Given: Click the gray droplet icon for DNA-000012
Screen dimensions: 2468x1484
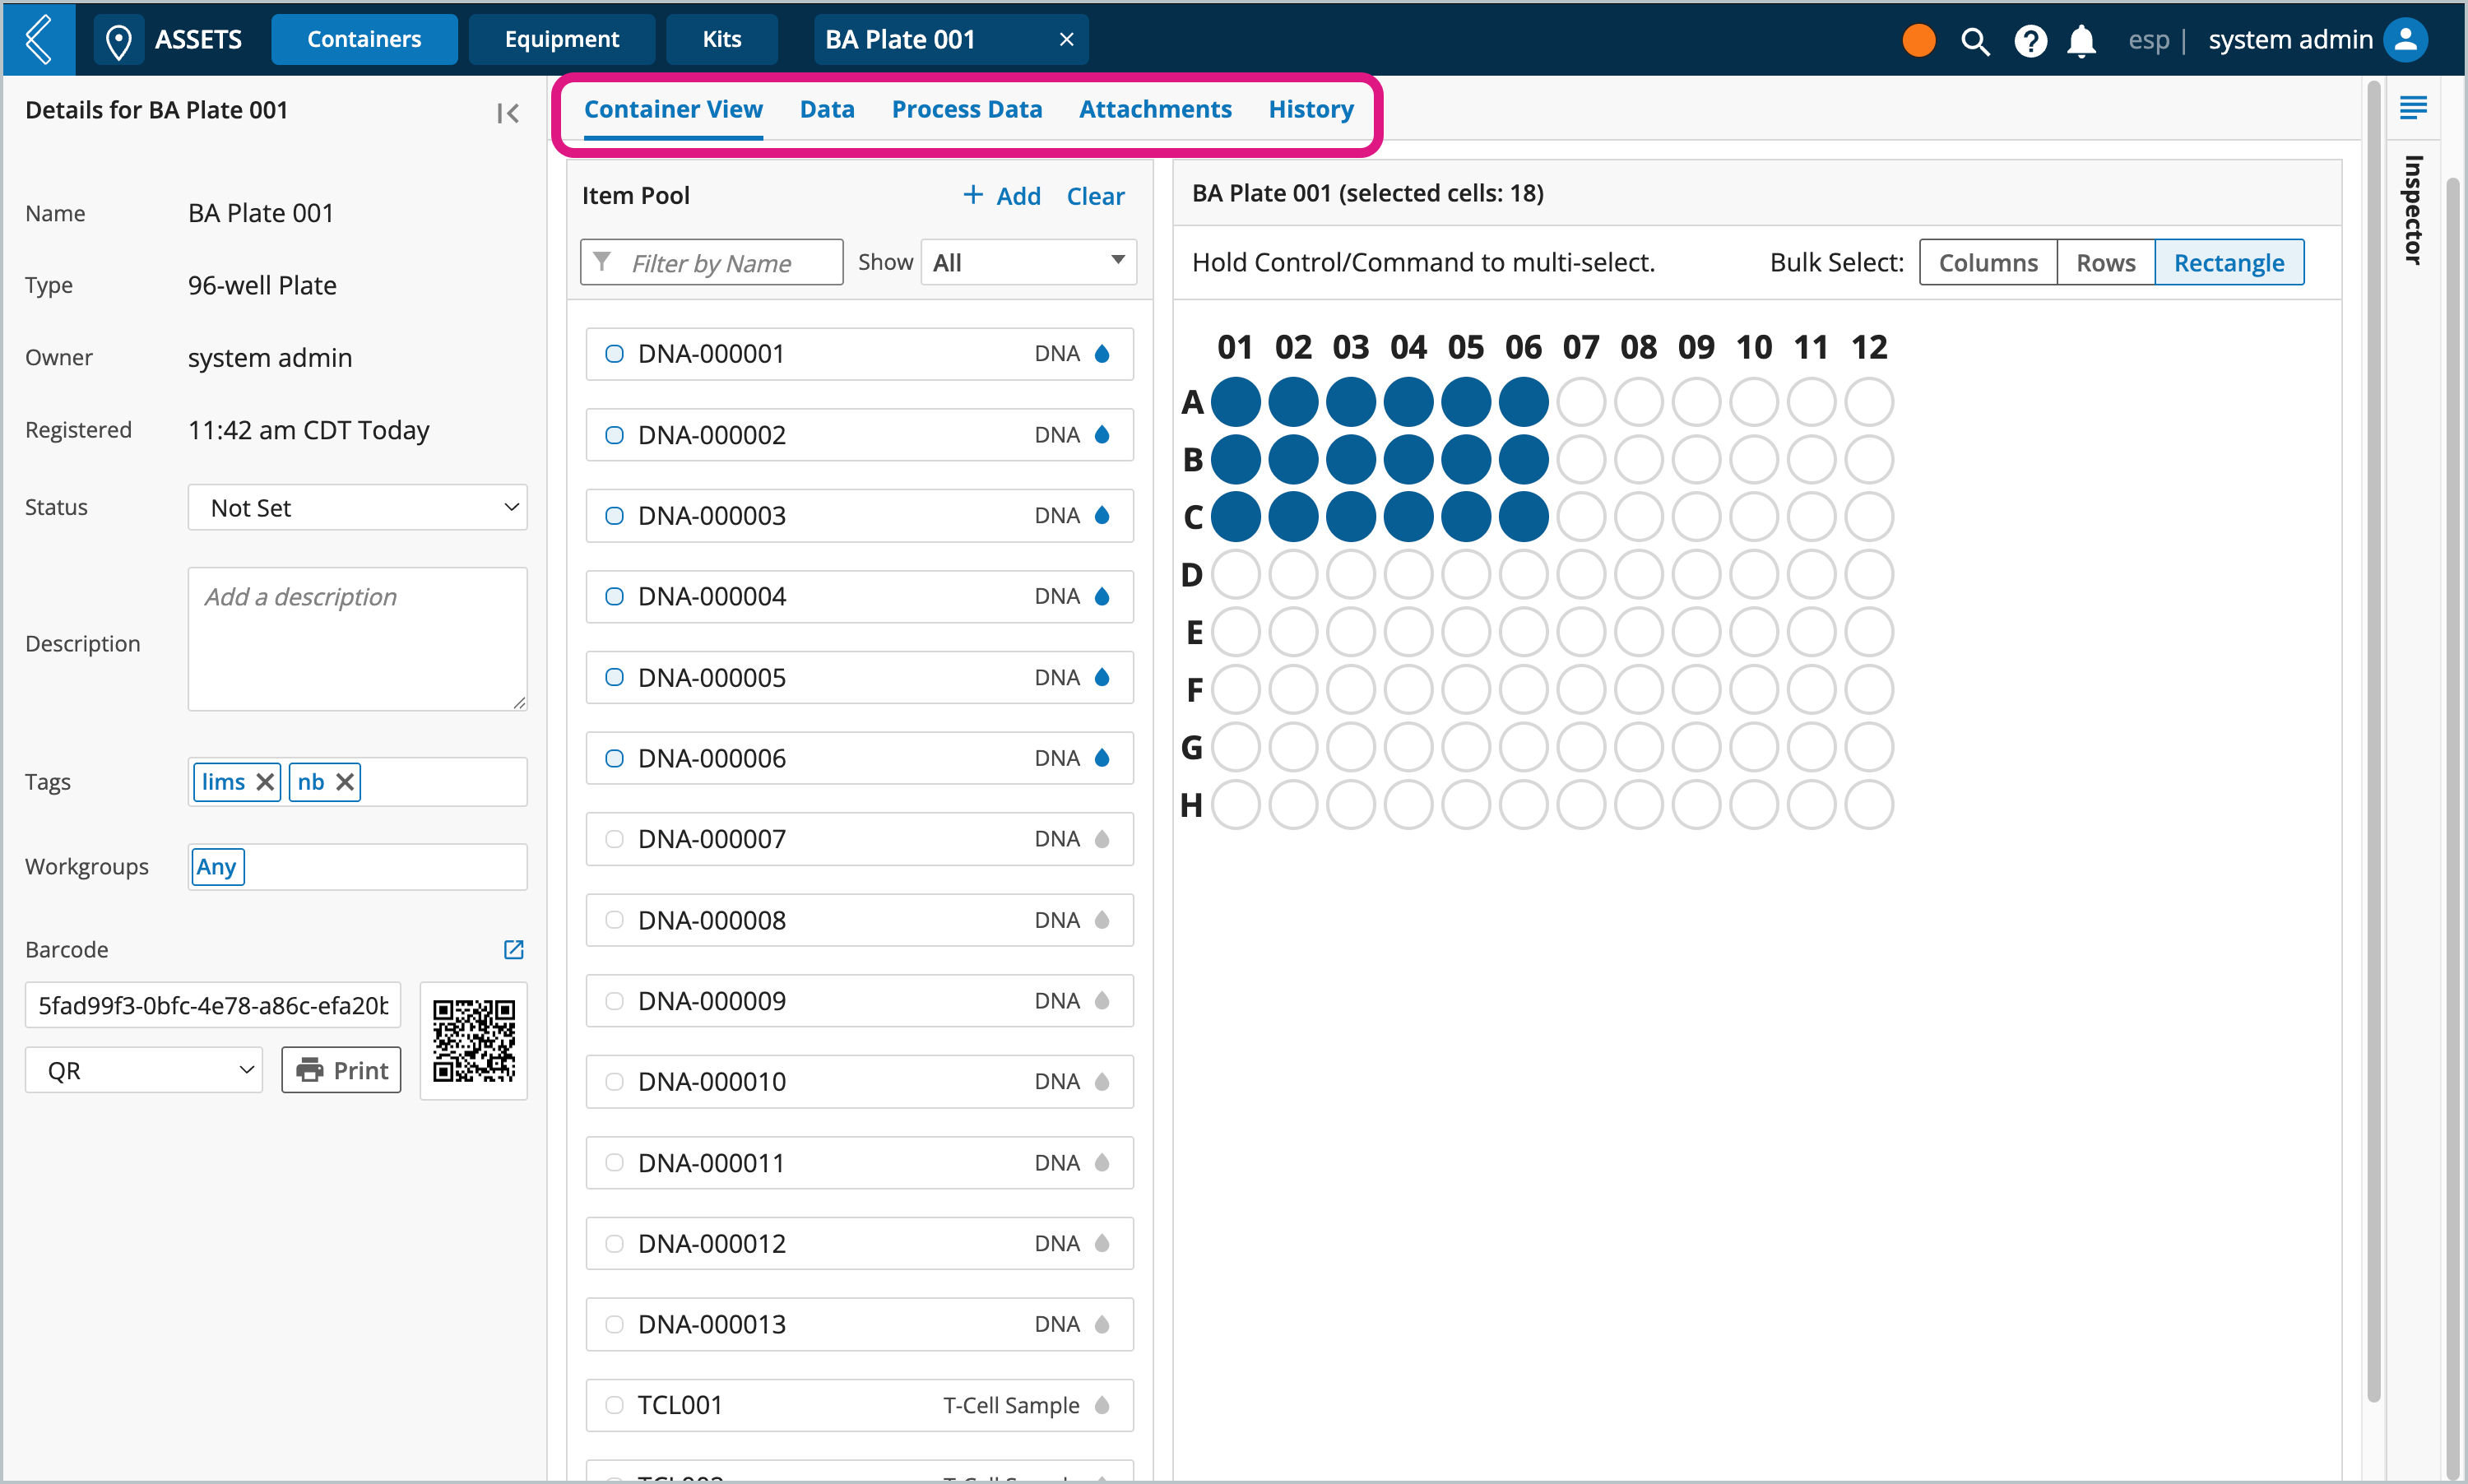Looking at the screenshot, I should pyautogui.click(x=1102, y=1243).
